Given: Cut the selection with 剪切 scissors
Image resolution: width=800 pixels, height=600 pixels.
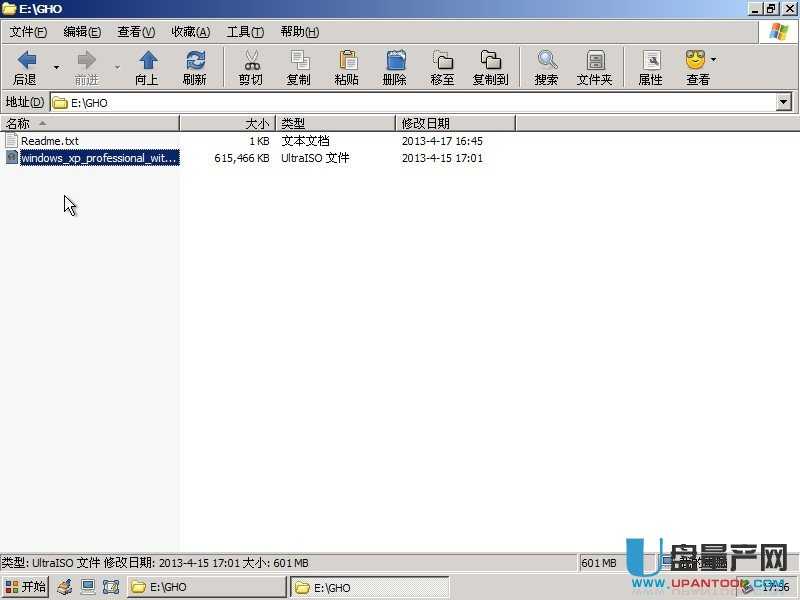Looking at the screenshot, I should [251, 68].
